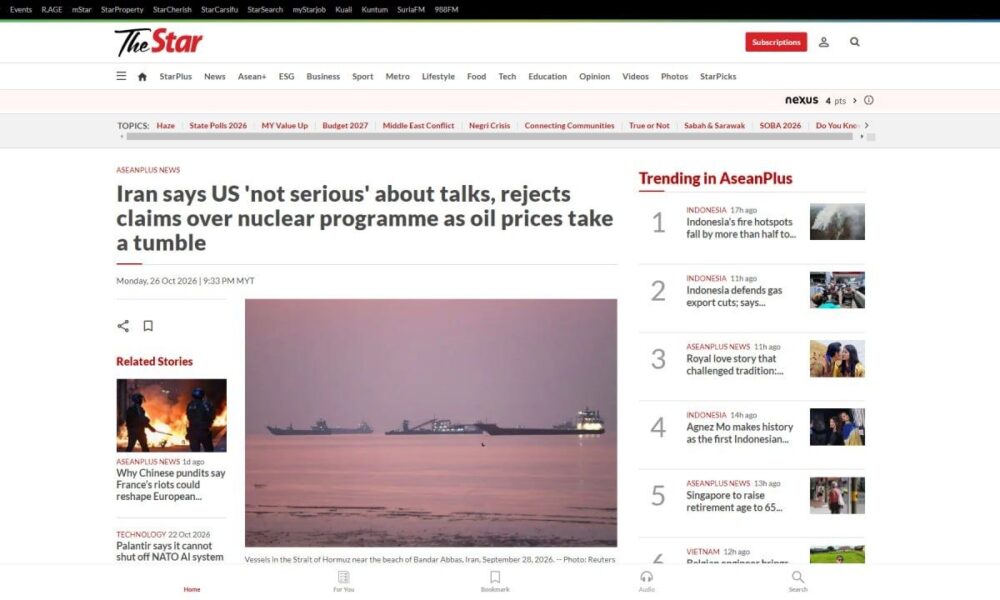
Task: Tap the For You icon in bottom bar
Action: click(x=344, y=581)
